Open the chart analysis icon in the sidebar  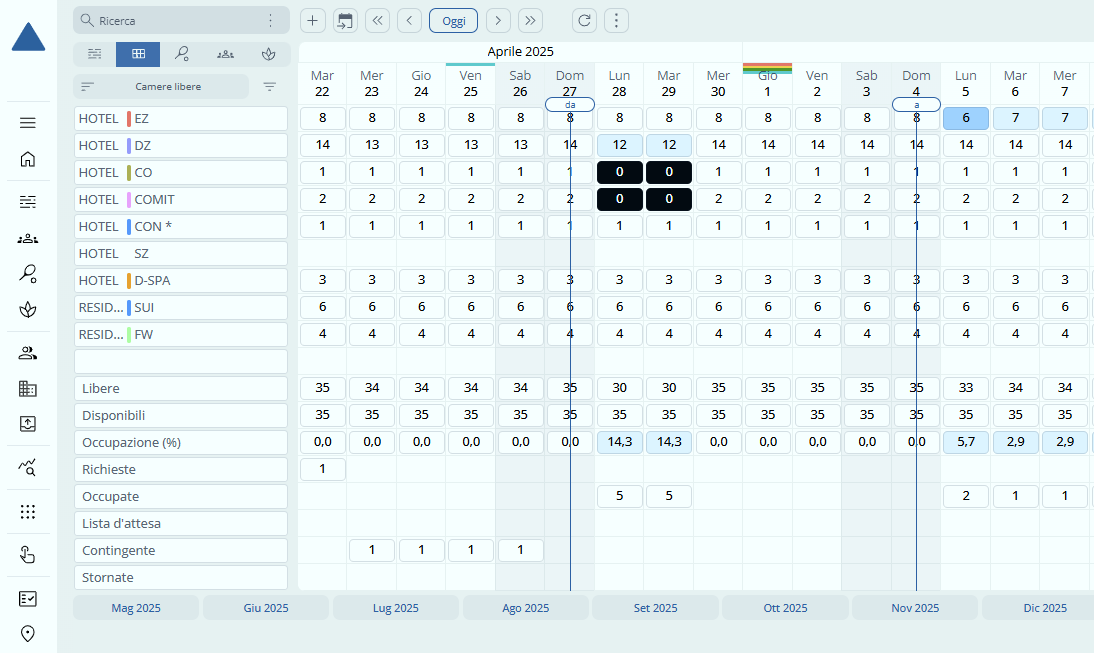[x=28, y=466]
